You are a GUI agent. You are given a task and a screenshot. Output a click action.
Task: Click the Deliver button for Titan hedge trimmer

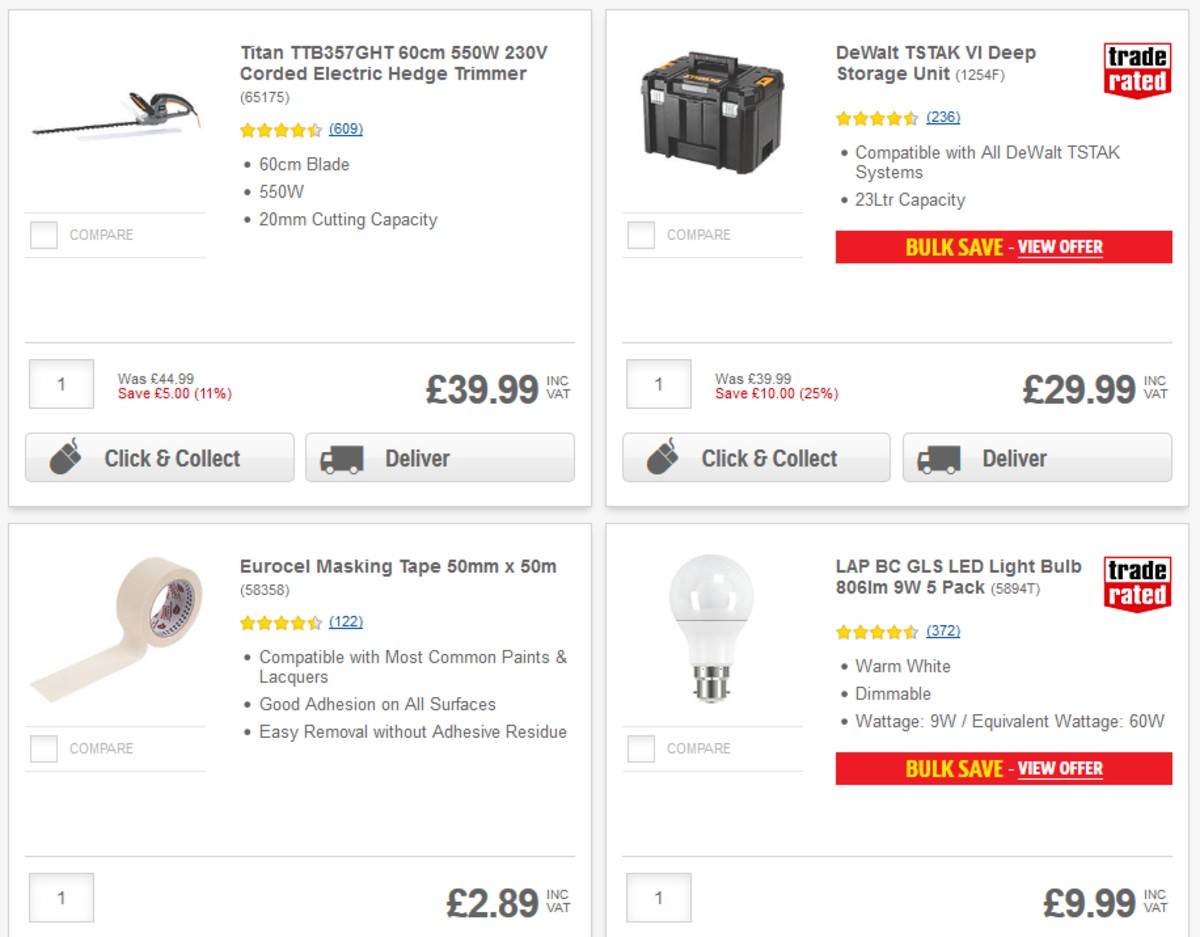(x=439, y=457)
